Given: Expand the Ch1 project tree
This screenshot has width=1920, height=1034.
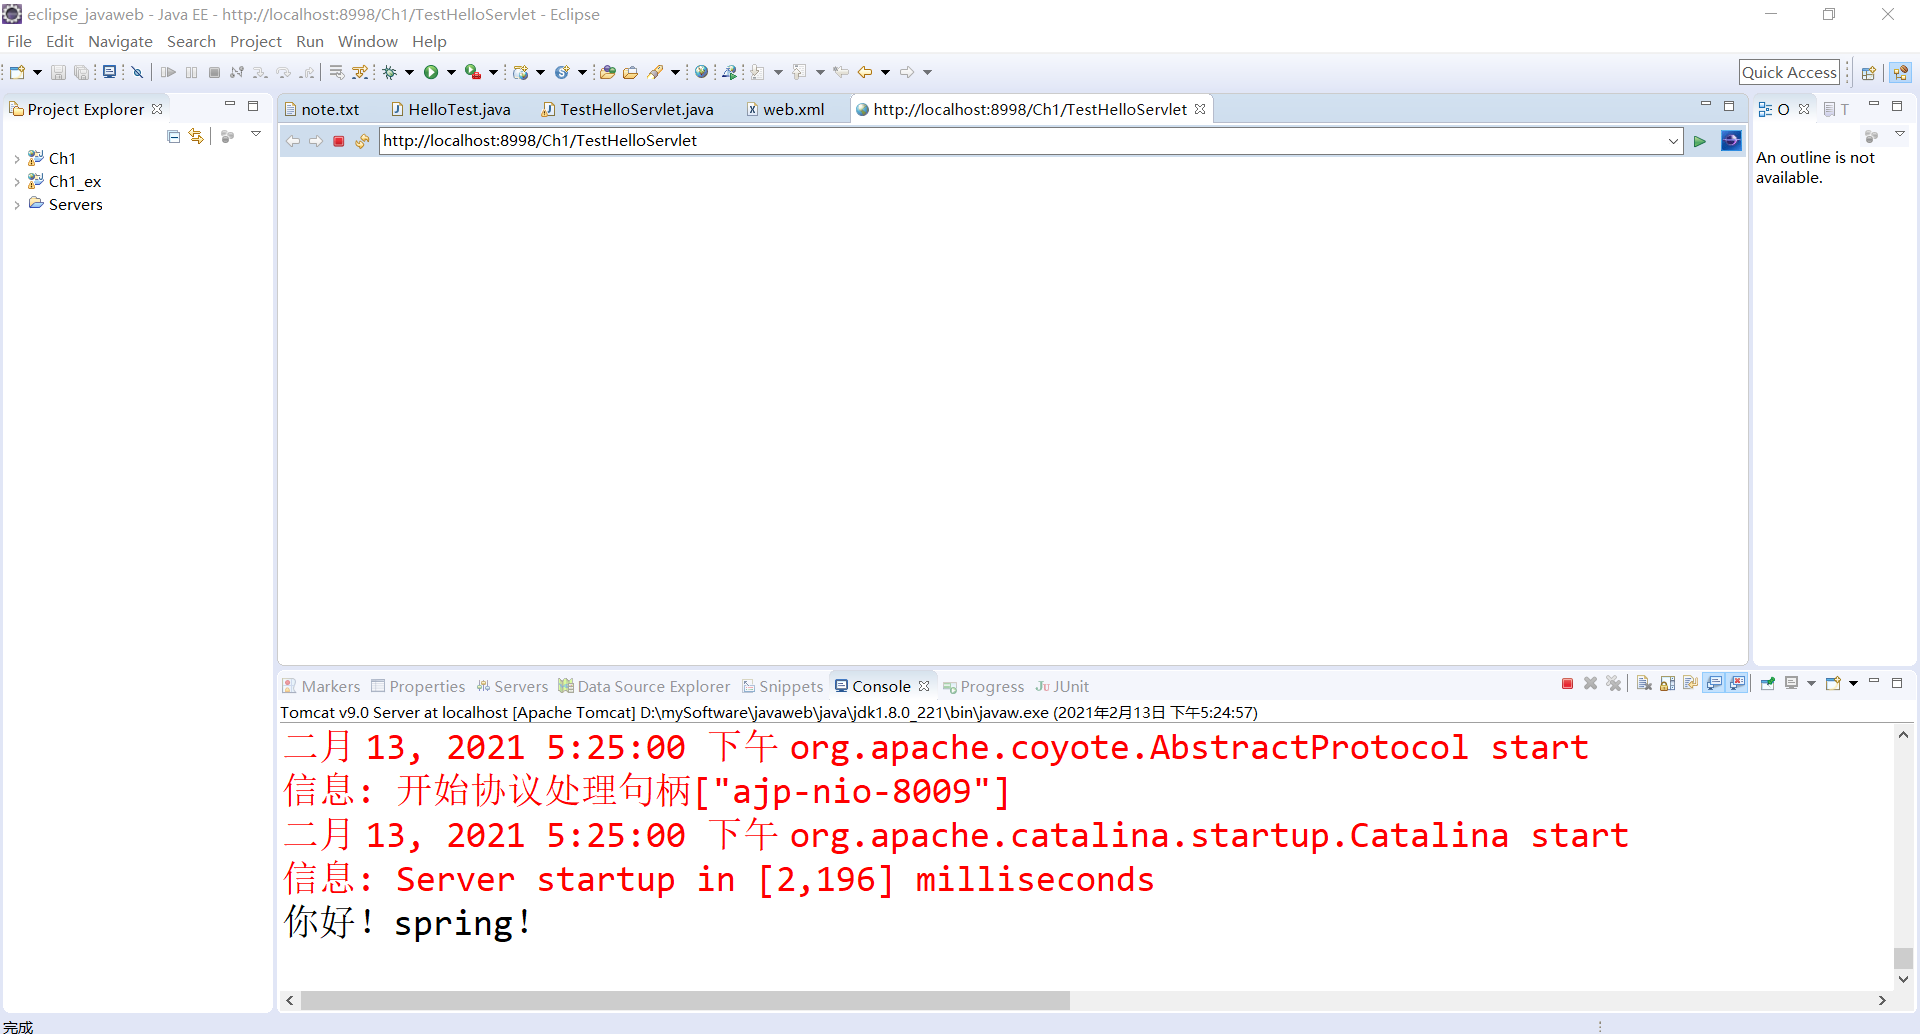Looking at the screenshot, I should point(16,158).
